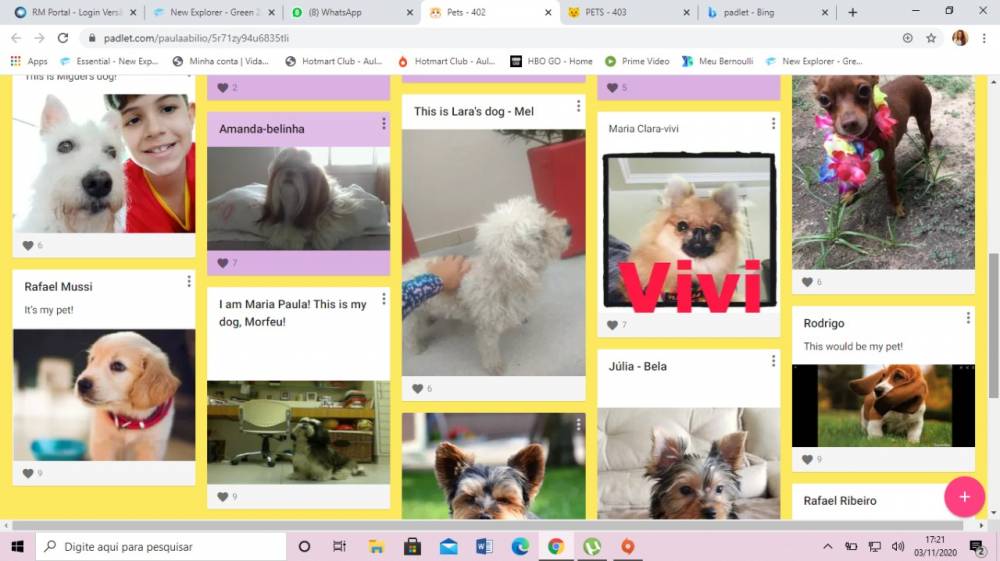This screenshot has height=561, width=1000.
Task: Toggle heart on Rodrigo's post
Action: click(x=807, y=459)
